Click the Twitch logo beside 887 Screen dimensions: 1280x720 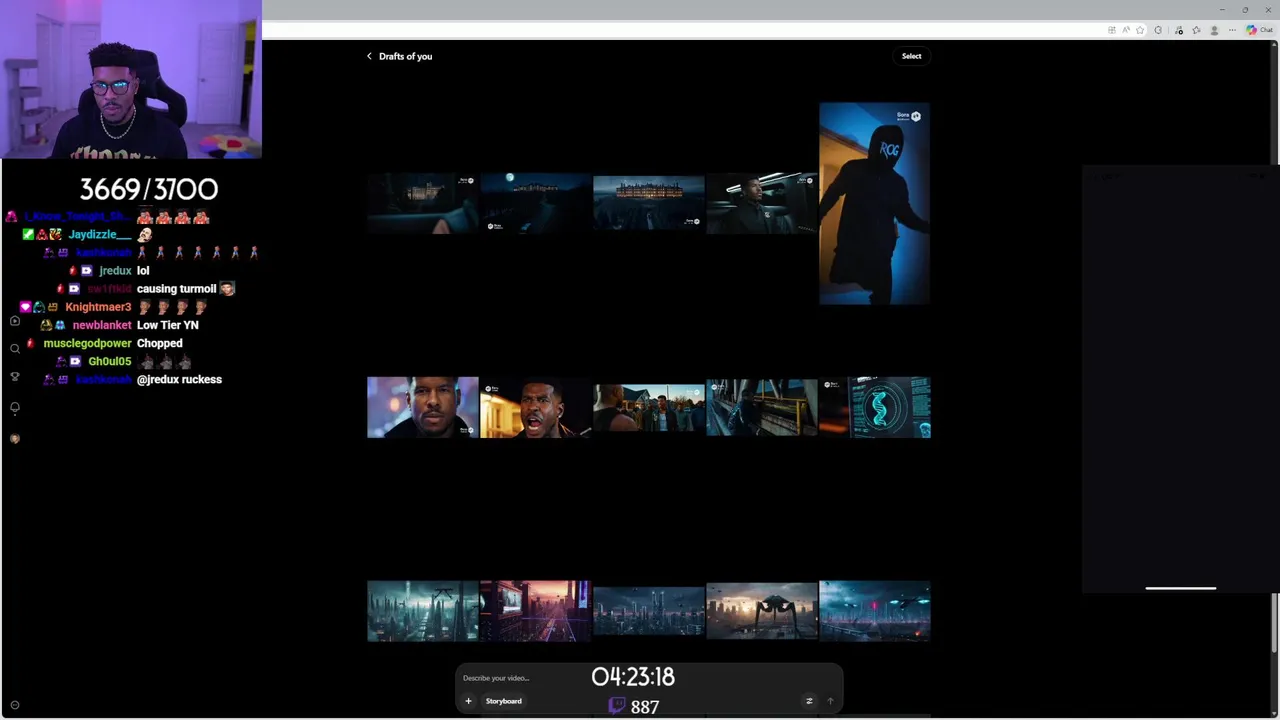[x=617, y=706]
